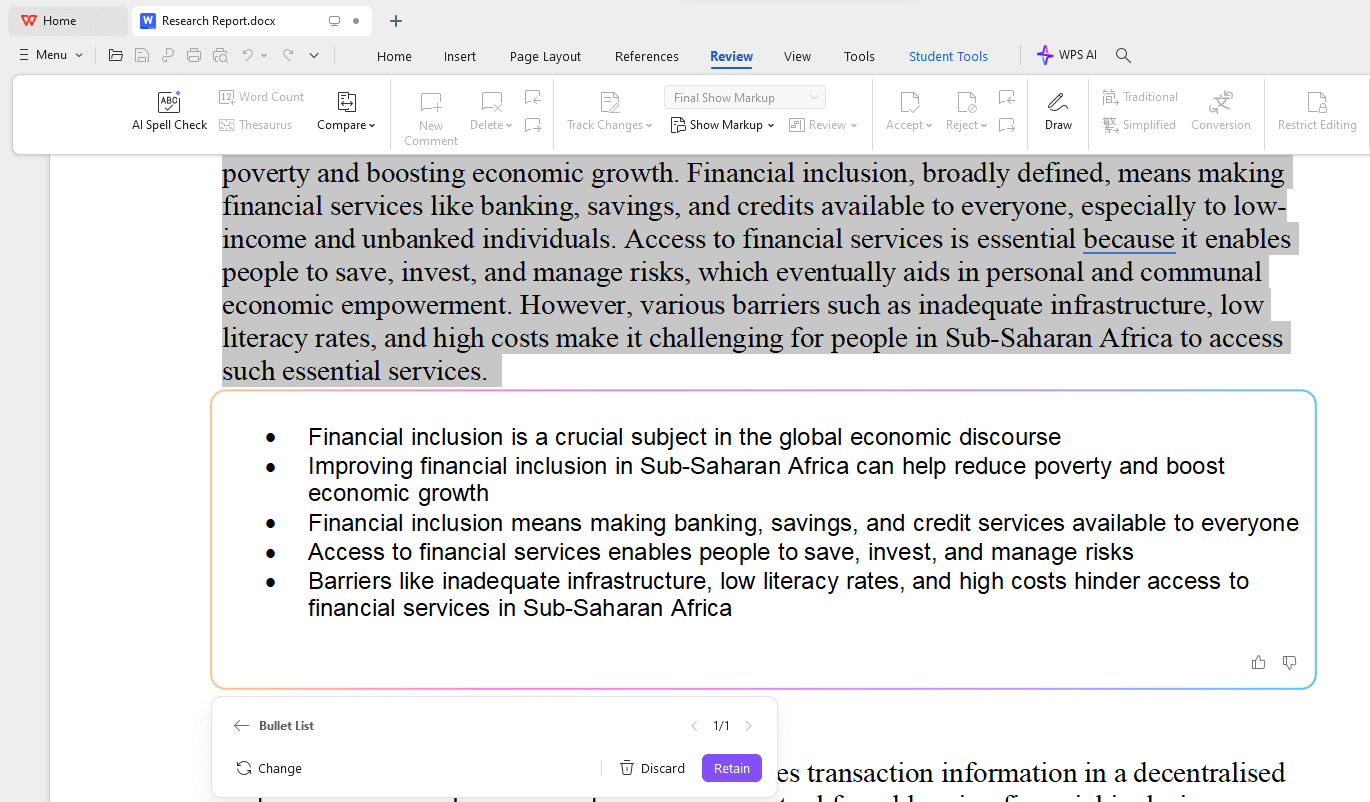Click the underlined word because in document
Image resolution: width=1370 pixels, height=802 pixels.
coord(1129,239)
